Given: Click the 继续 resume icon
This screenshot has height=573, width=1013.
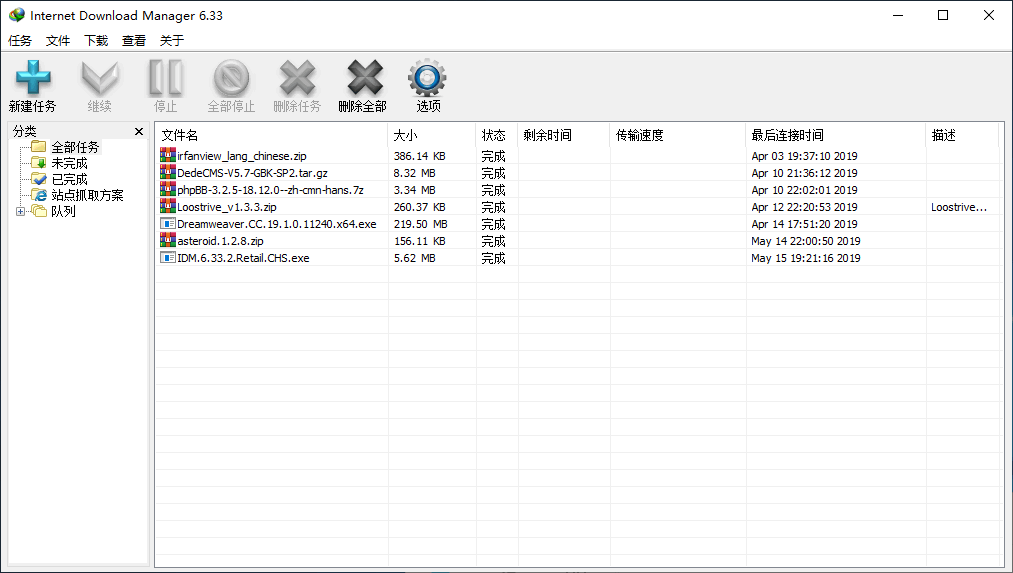Looking at the screenshot, I should tap(99, 78).
